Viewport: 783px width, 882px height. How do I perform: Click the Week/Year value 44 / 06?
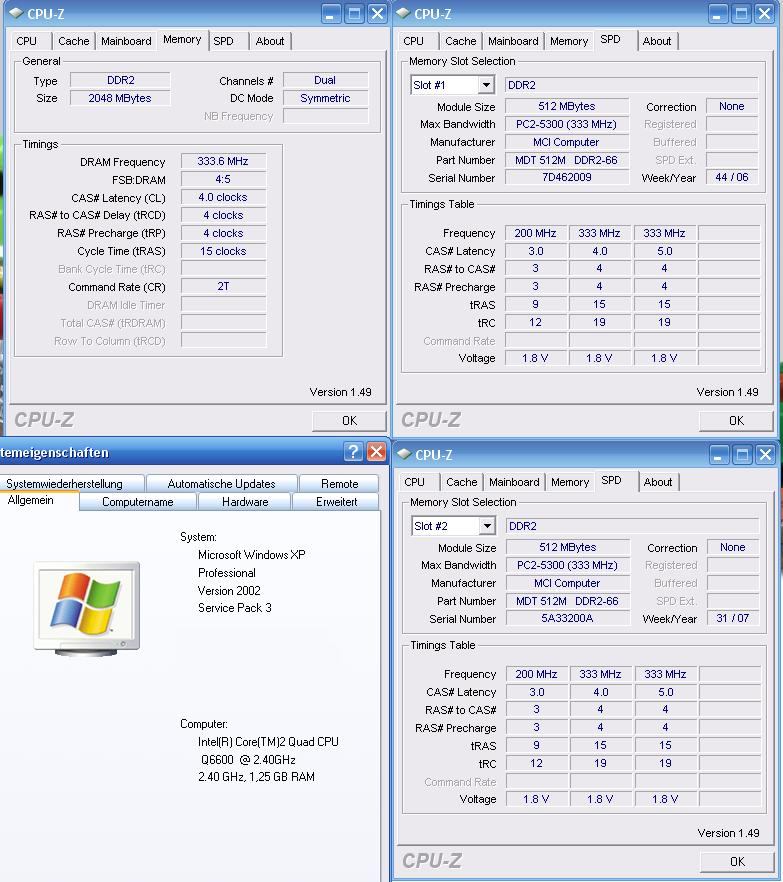tap(732, 177)
